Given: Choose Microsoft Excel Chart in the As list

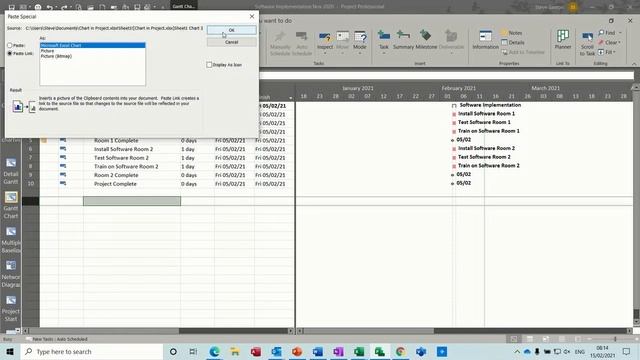Looking at the screenshot, I should click(92, 45).
